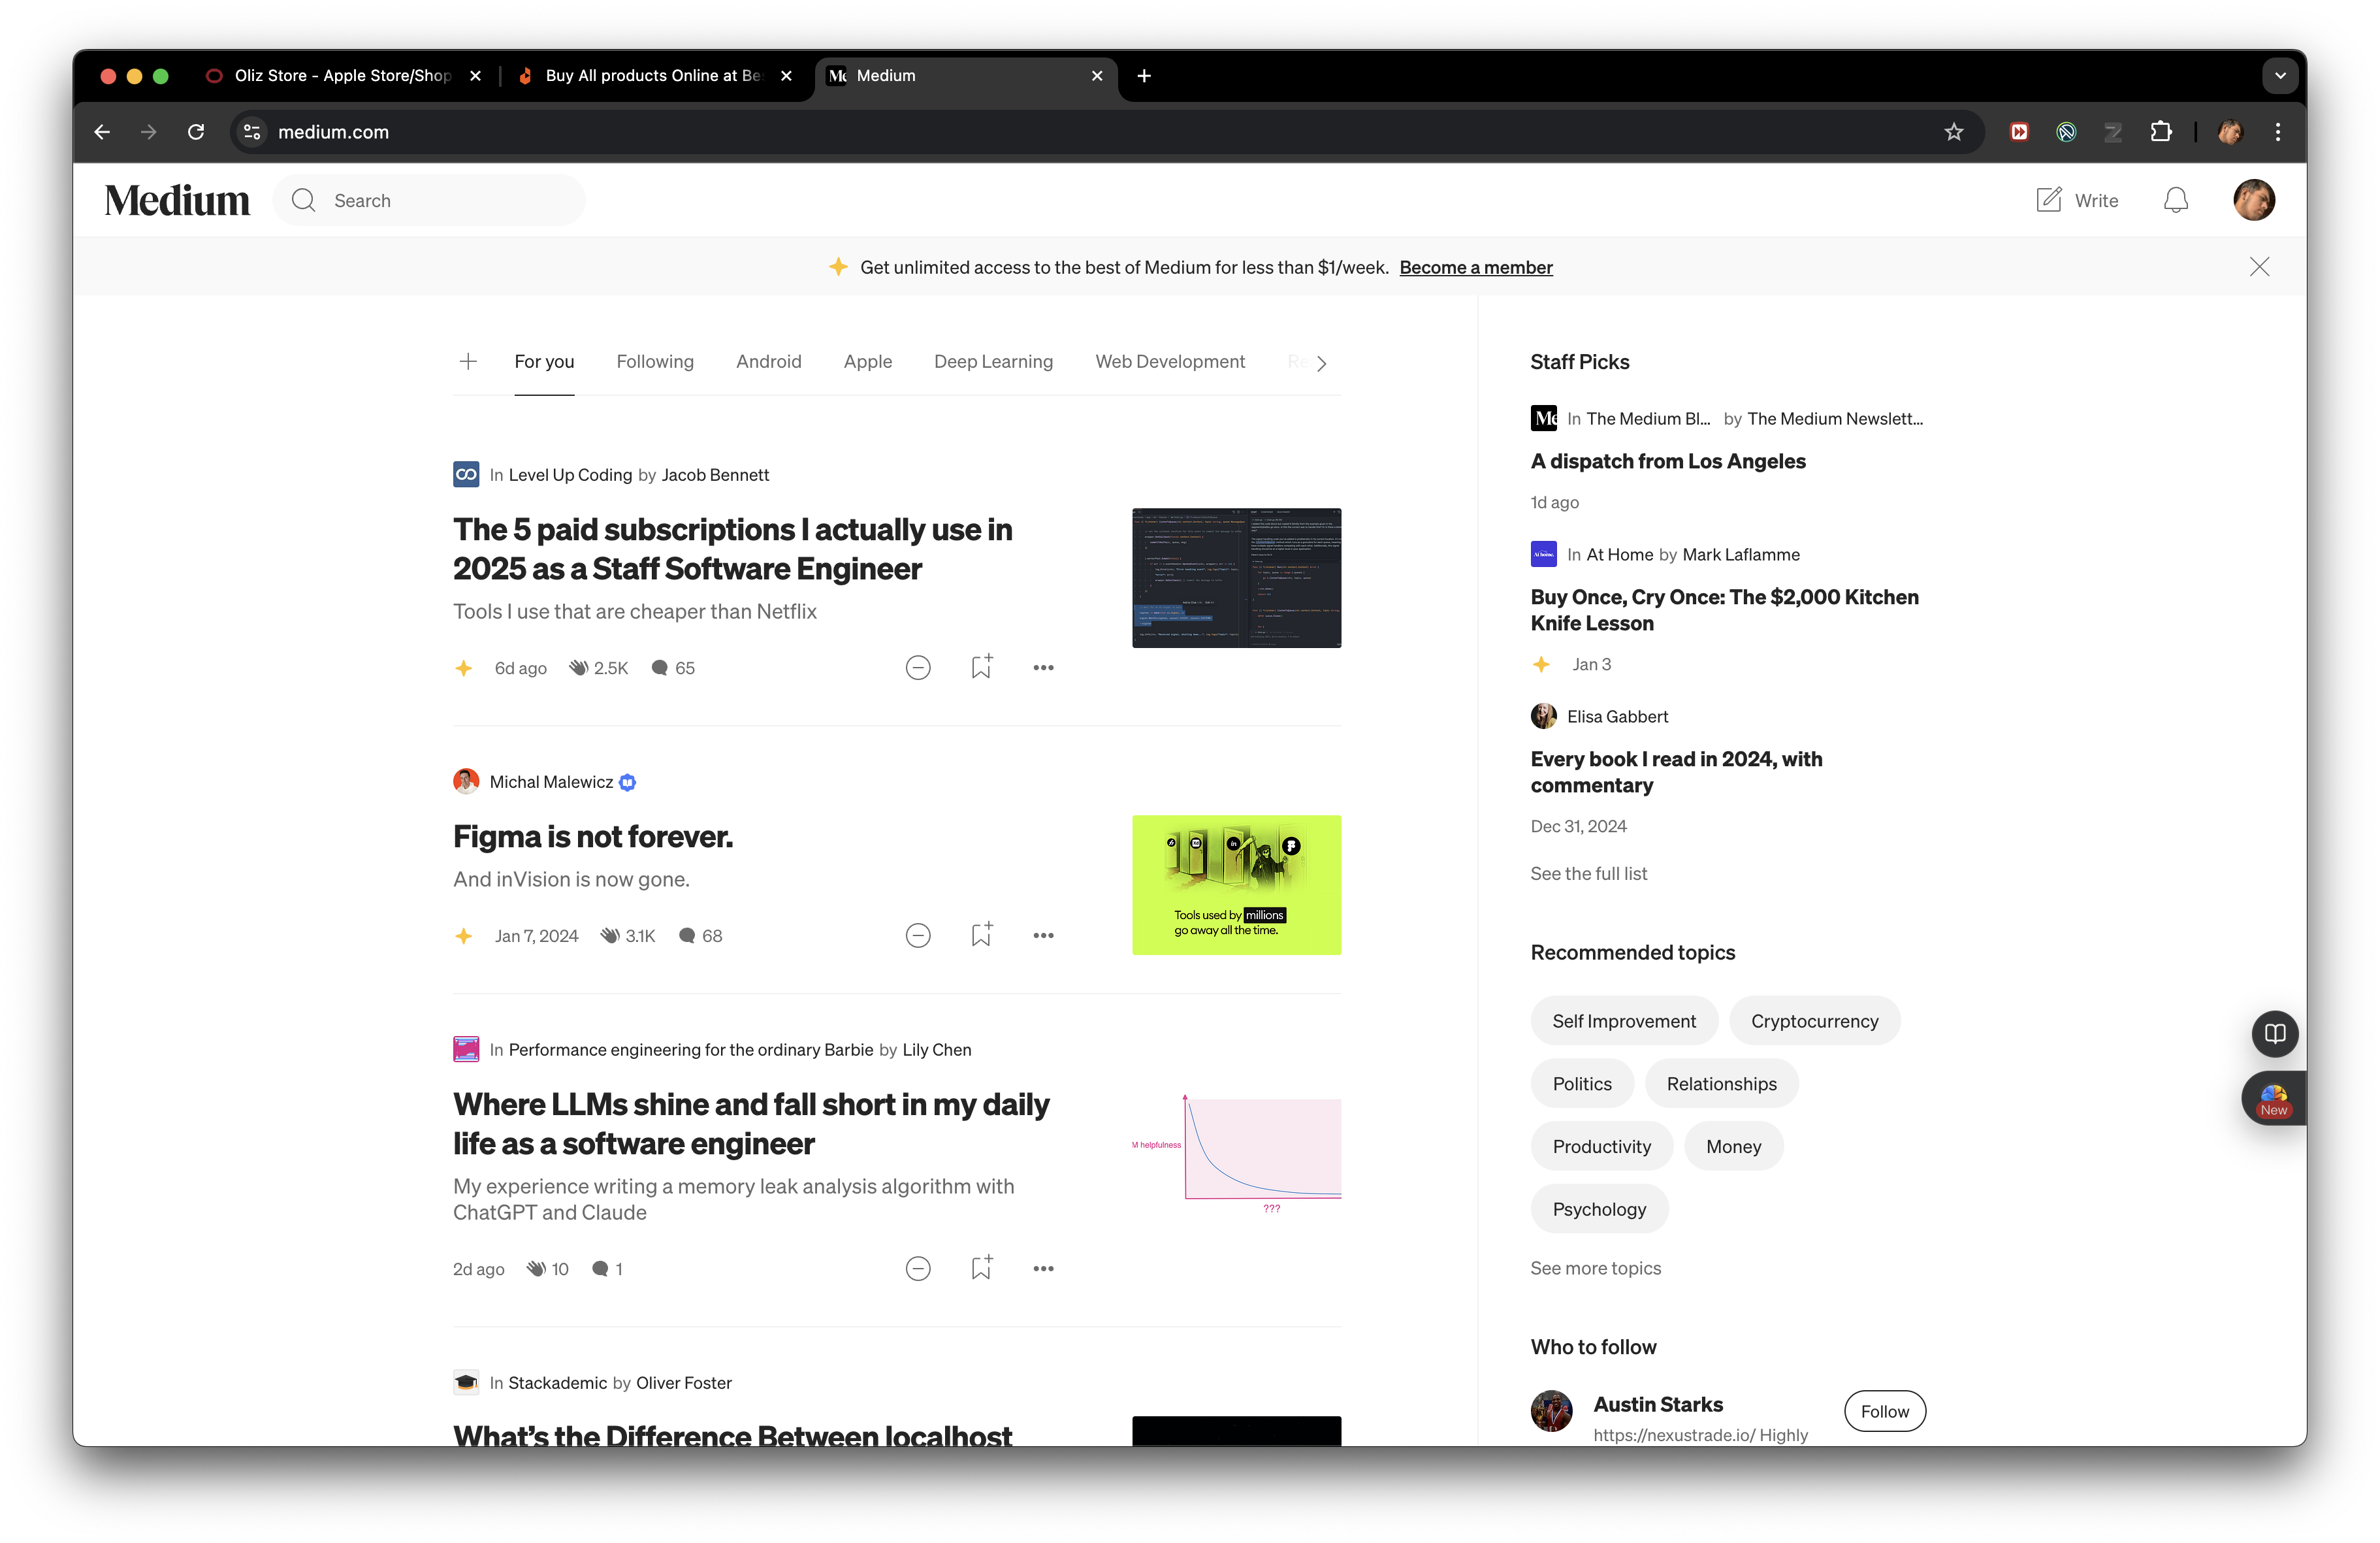Open notifications bell
Screen dimensions: 2380x1543
pos(2176,200)
